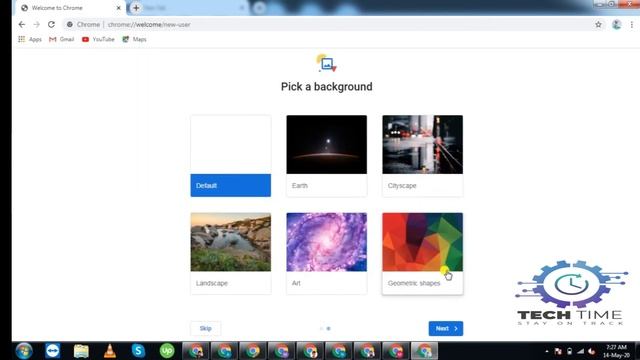
Task: Click the blue Next button
Action: click(446, 328)
